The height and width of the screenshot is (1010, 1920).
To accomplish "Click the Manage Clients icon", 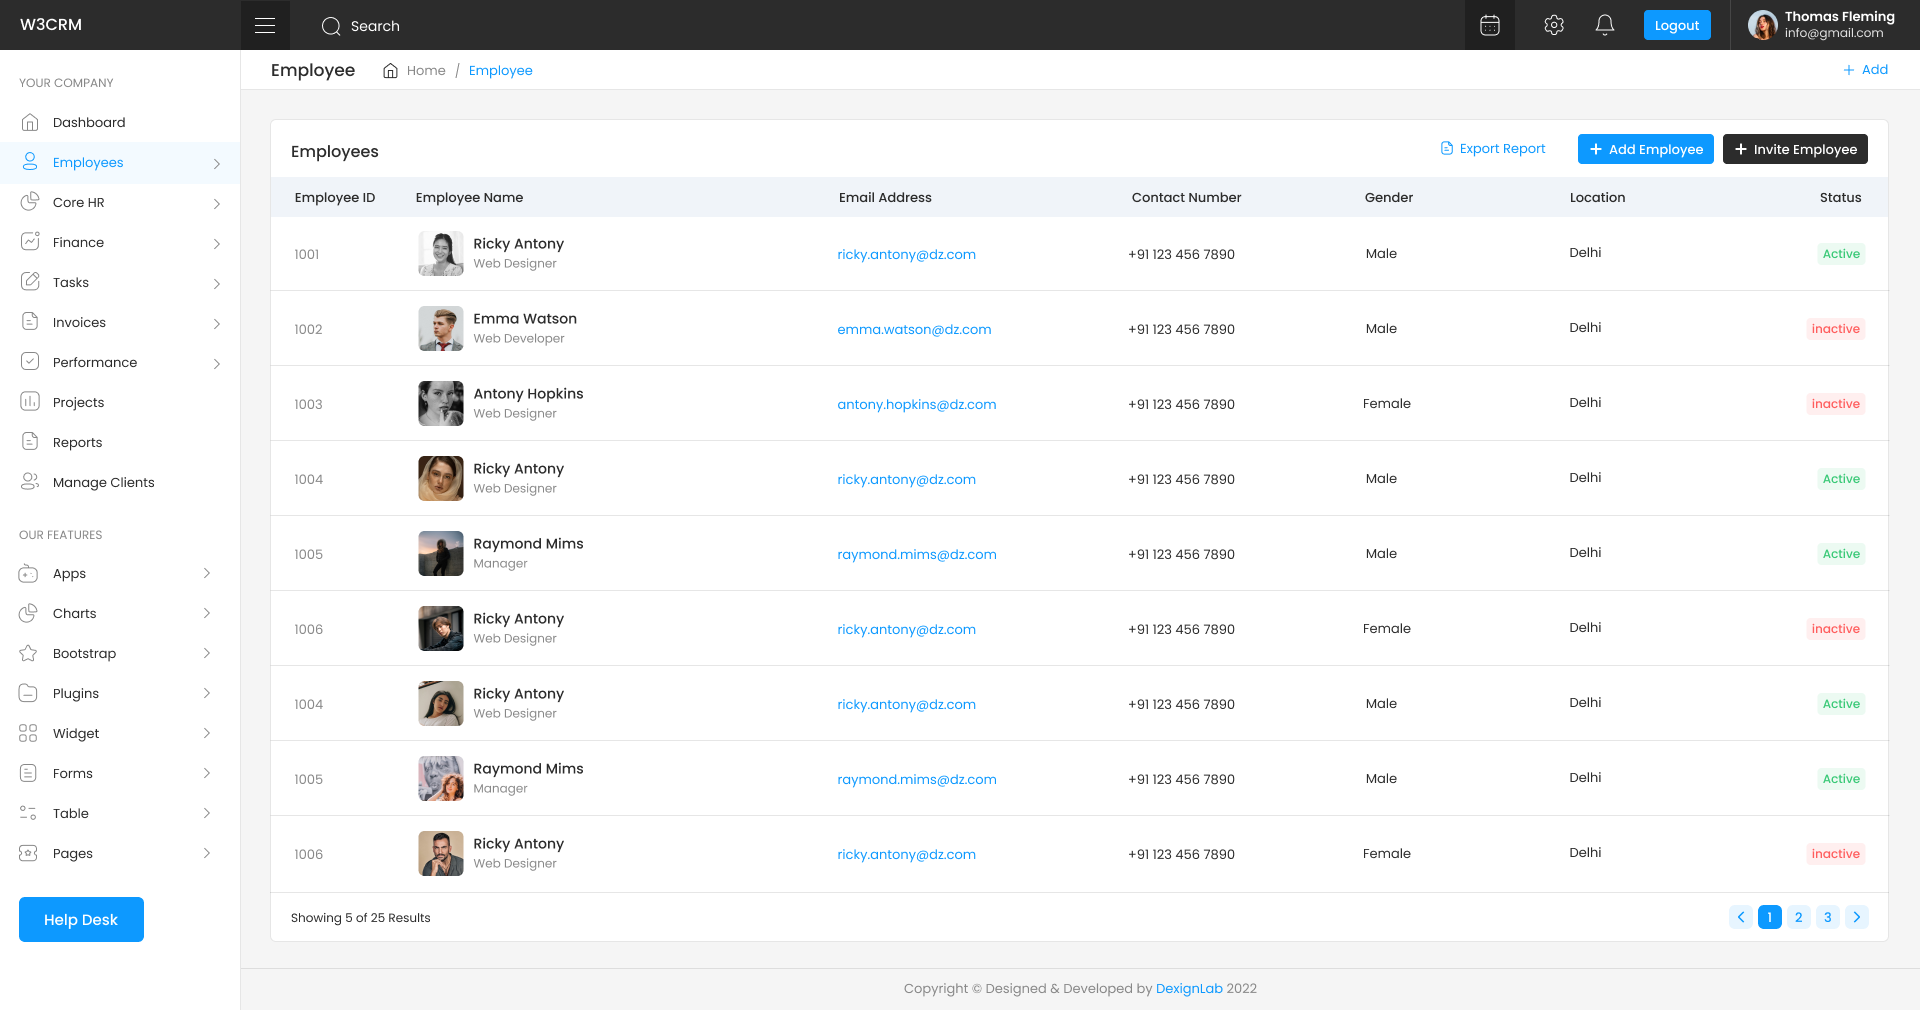I will [31, 482].
